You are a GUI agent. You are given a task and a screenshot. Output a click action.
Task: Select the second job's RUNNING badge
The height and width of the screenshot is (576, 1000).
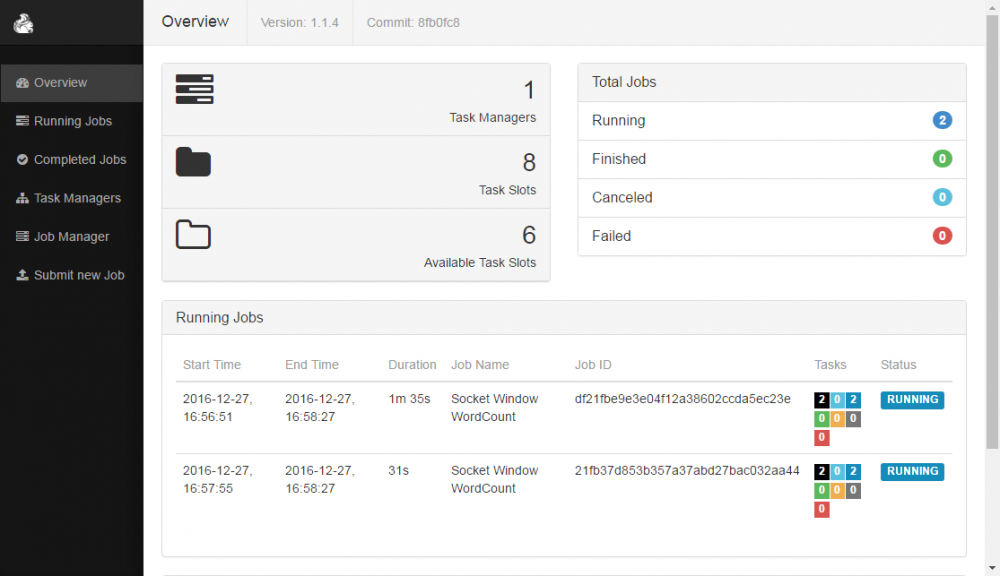pos(911,471)
